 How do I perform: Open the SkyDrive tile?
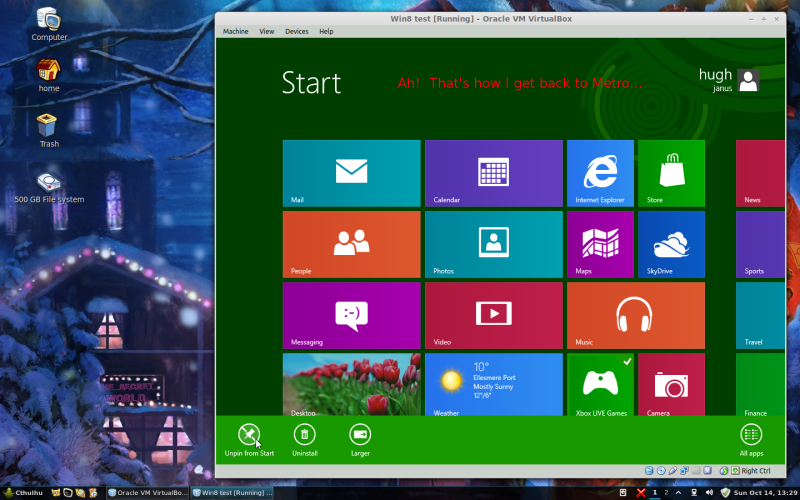671,244
